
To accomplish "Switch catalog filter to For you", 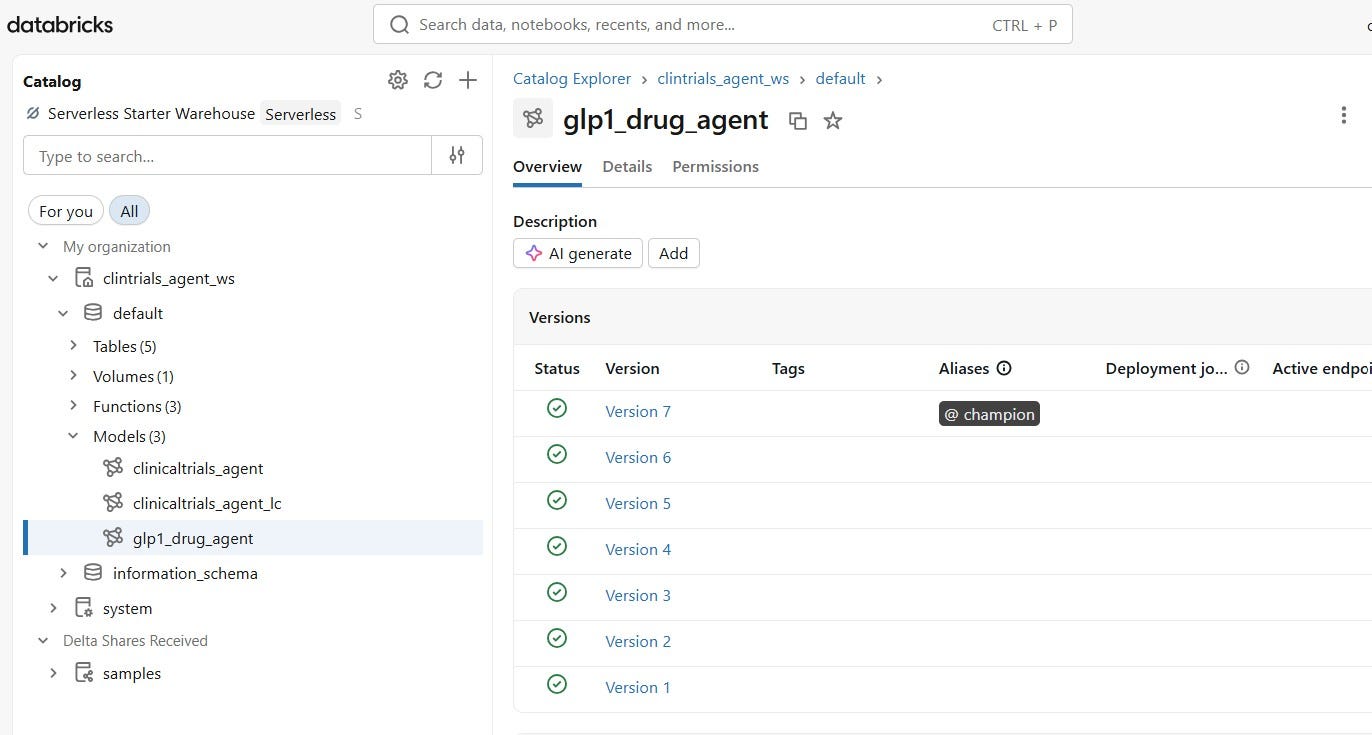I will 66,211.
